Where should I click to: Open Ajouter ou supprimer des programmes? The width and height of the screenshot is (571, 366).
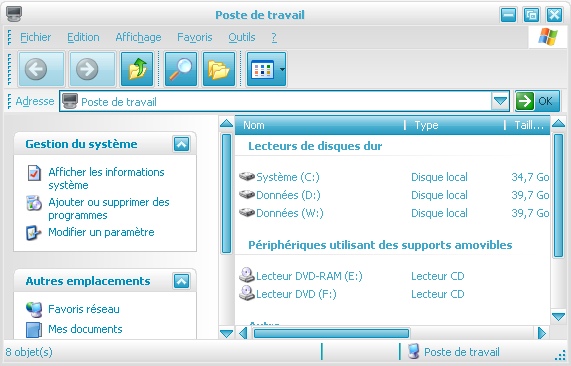coord(109,208)
